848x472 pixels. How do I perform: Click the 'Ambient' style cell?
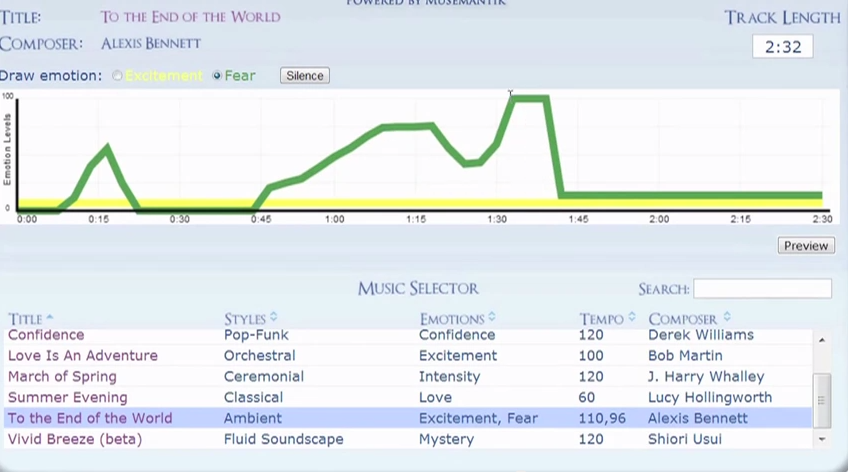click(253, 418)
